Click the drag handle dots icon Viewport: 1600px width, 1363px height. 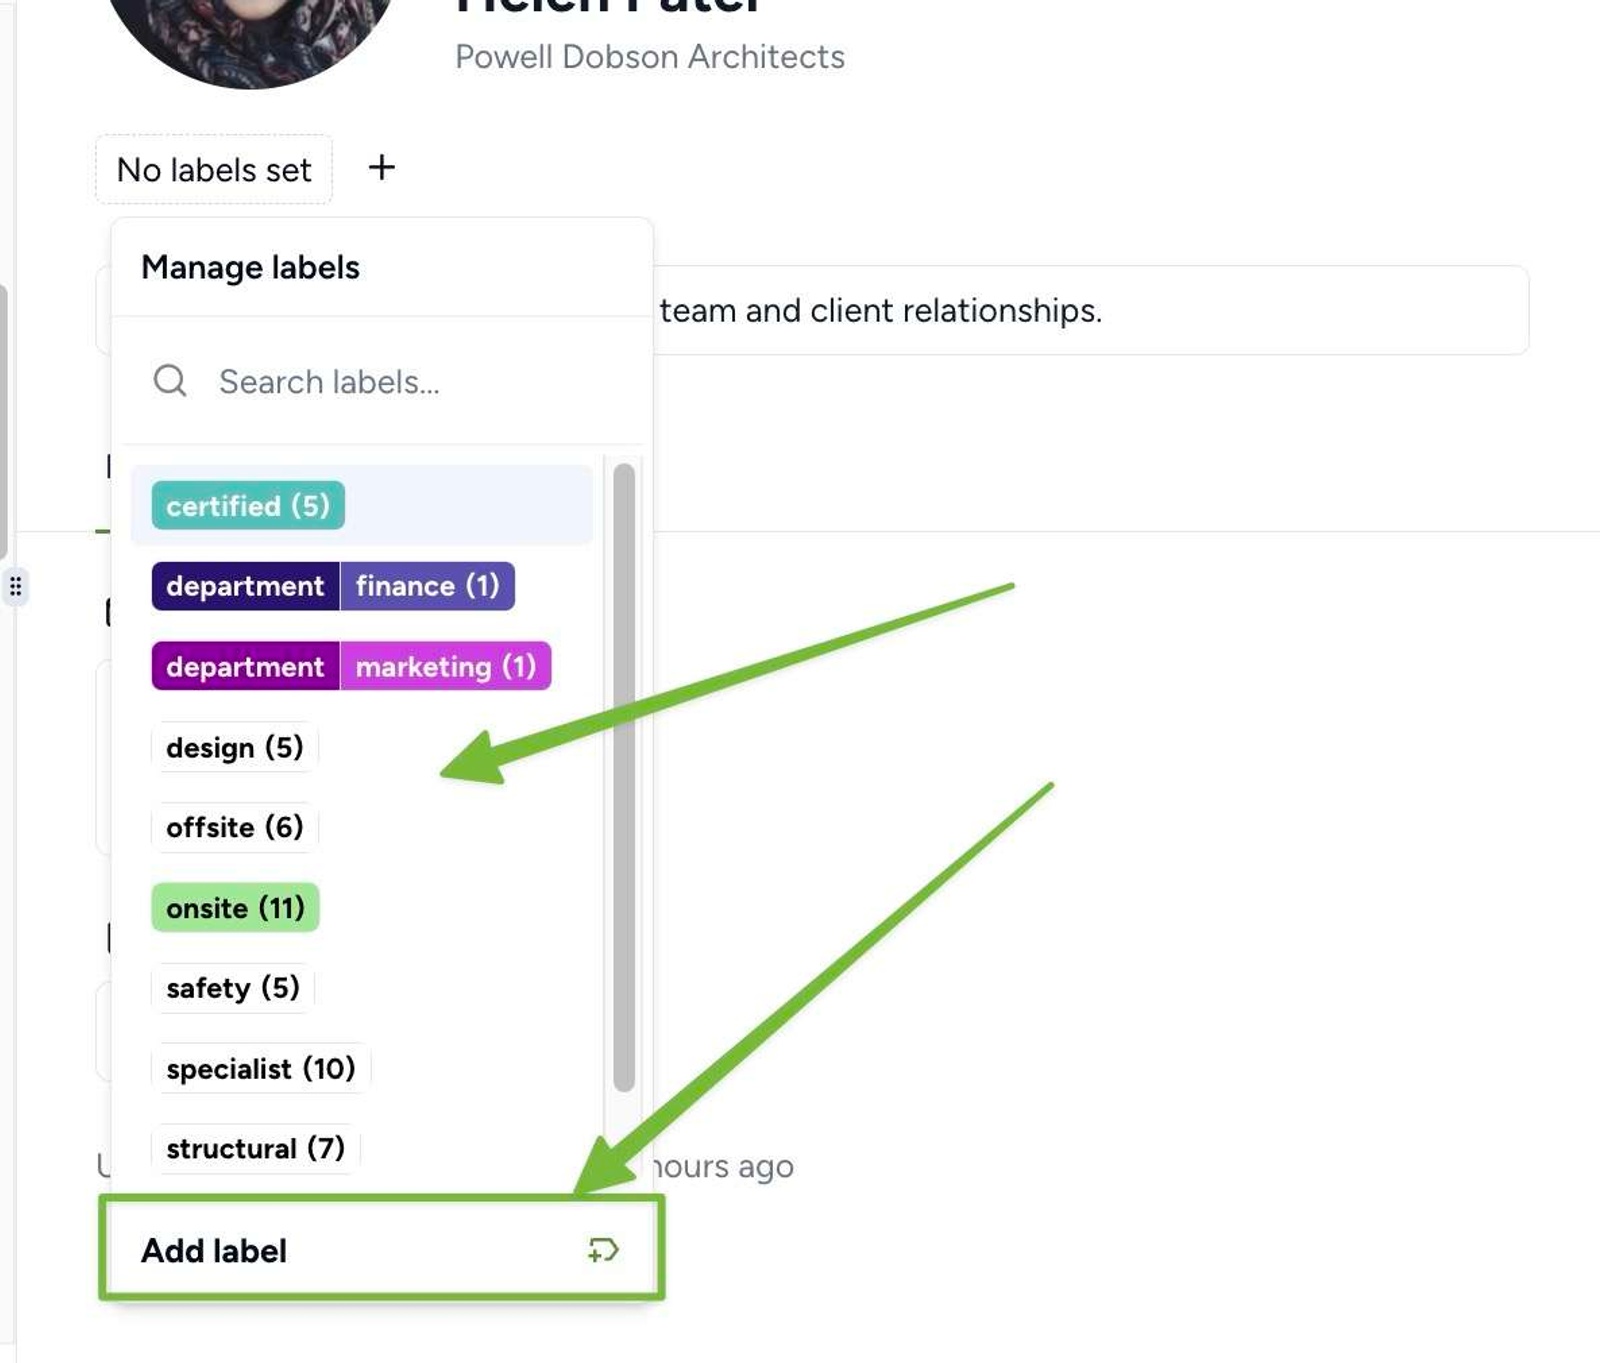[x=15, y=586]
